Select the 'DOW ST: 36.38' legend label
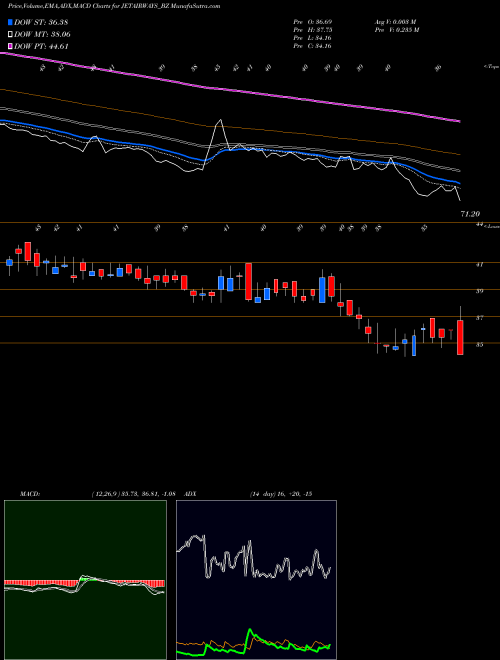Viewport: 500px width, 660px height. coord(41,22)
